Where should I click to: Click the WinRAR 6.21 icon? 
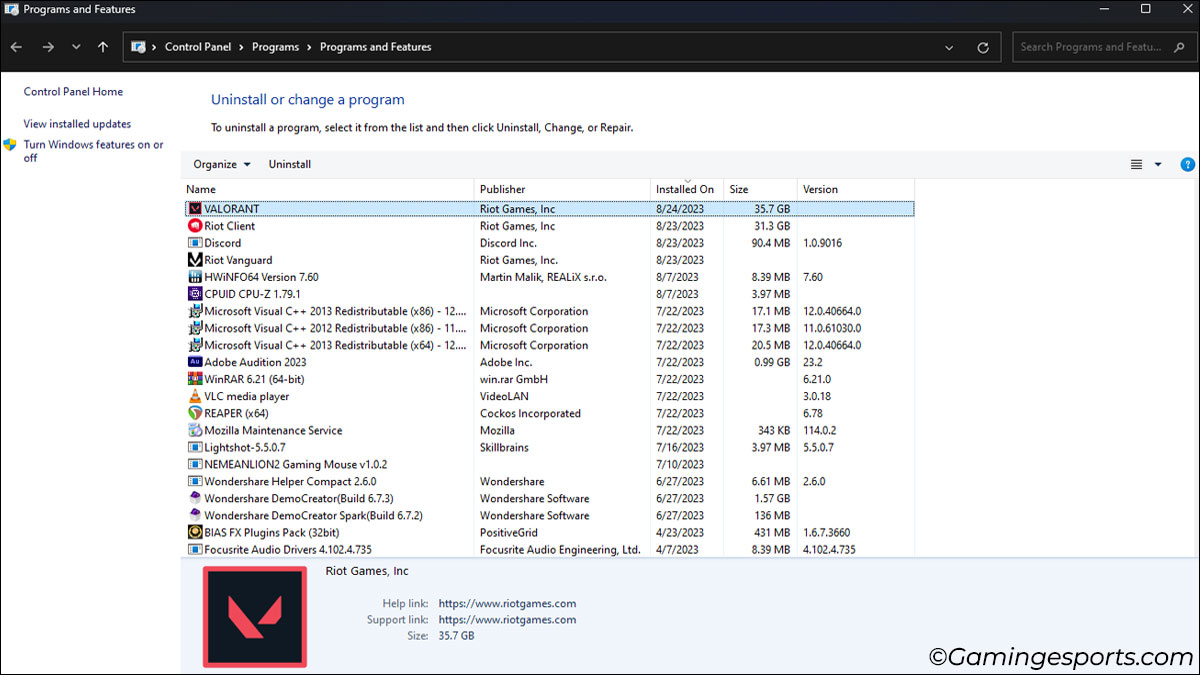[x=195, y=379]
